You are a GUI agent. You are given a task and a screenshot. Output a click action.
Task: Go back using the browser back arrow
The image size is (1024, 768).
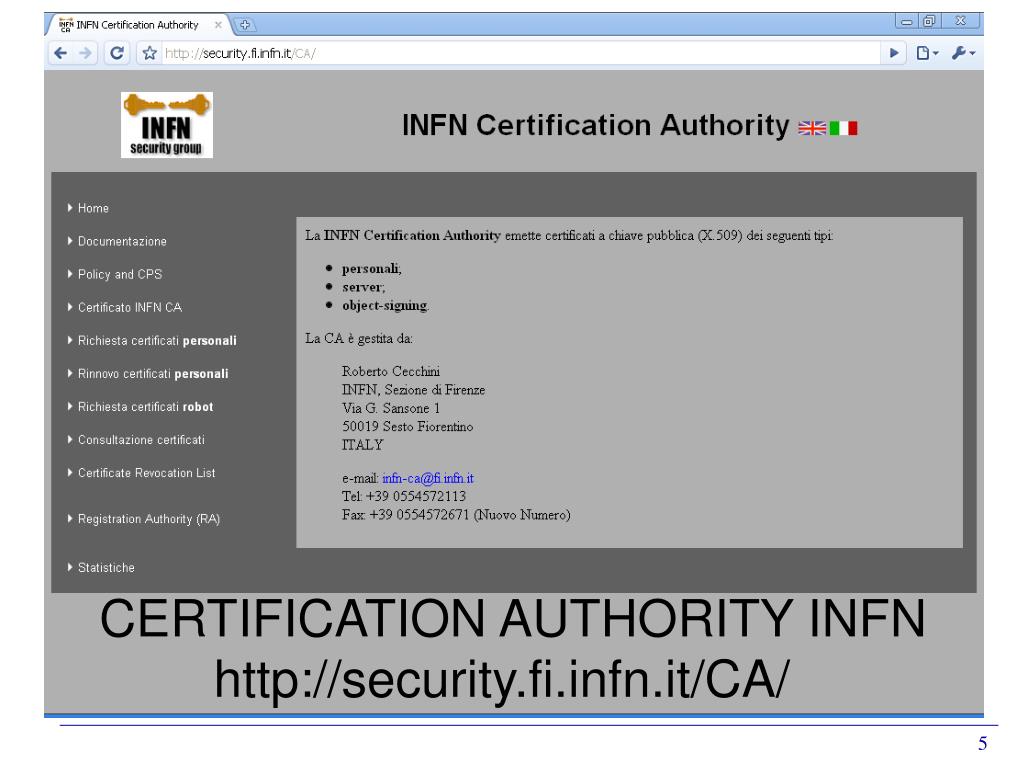coord(61,53)
